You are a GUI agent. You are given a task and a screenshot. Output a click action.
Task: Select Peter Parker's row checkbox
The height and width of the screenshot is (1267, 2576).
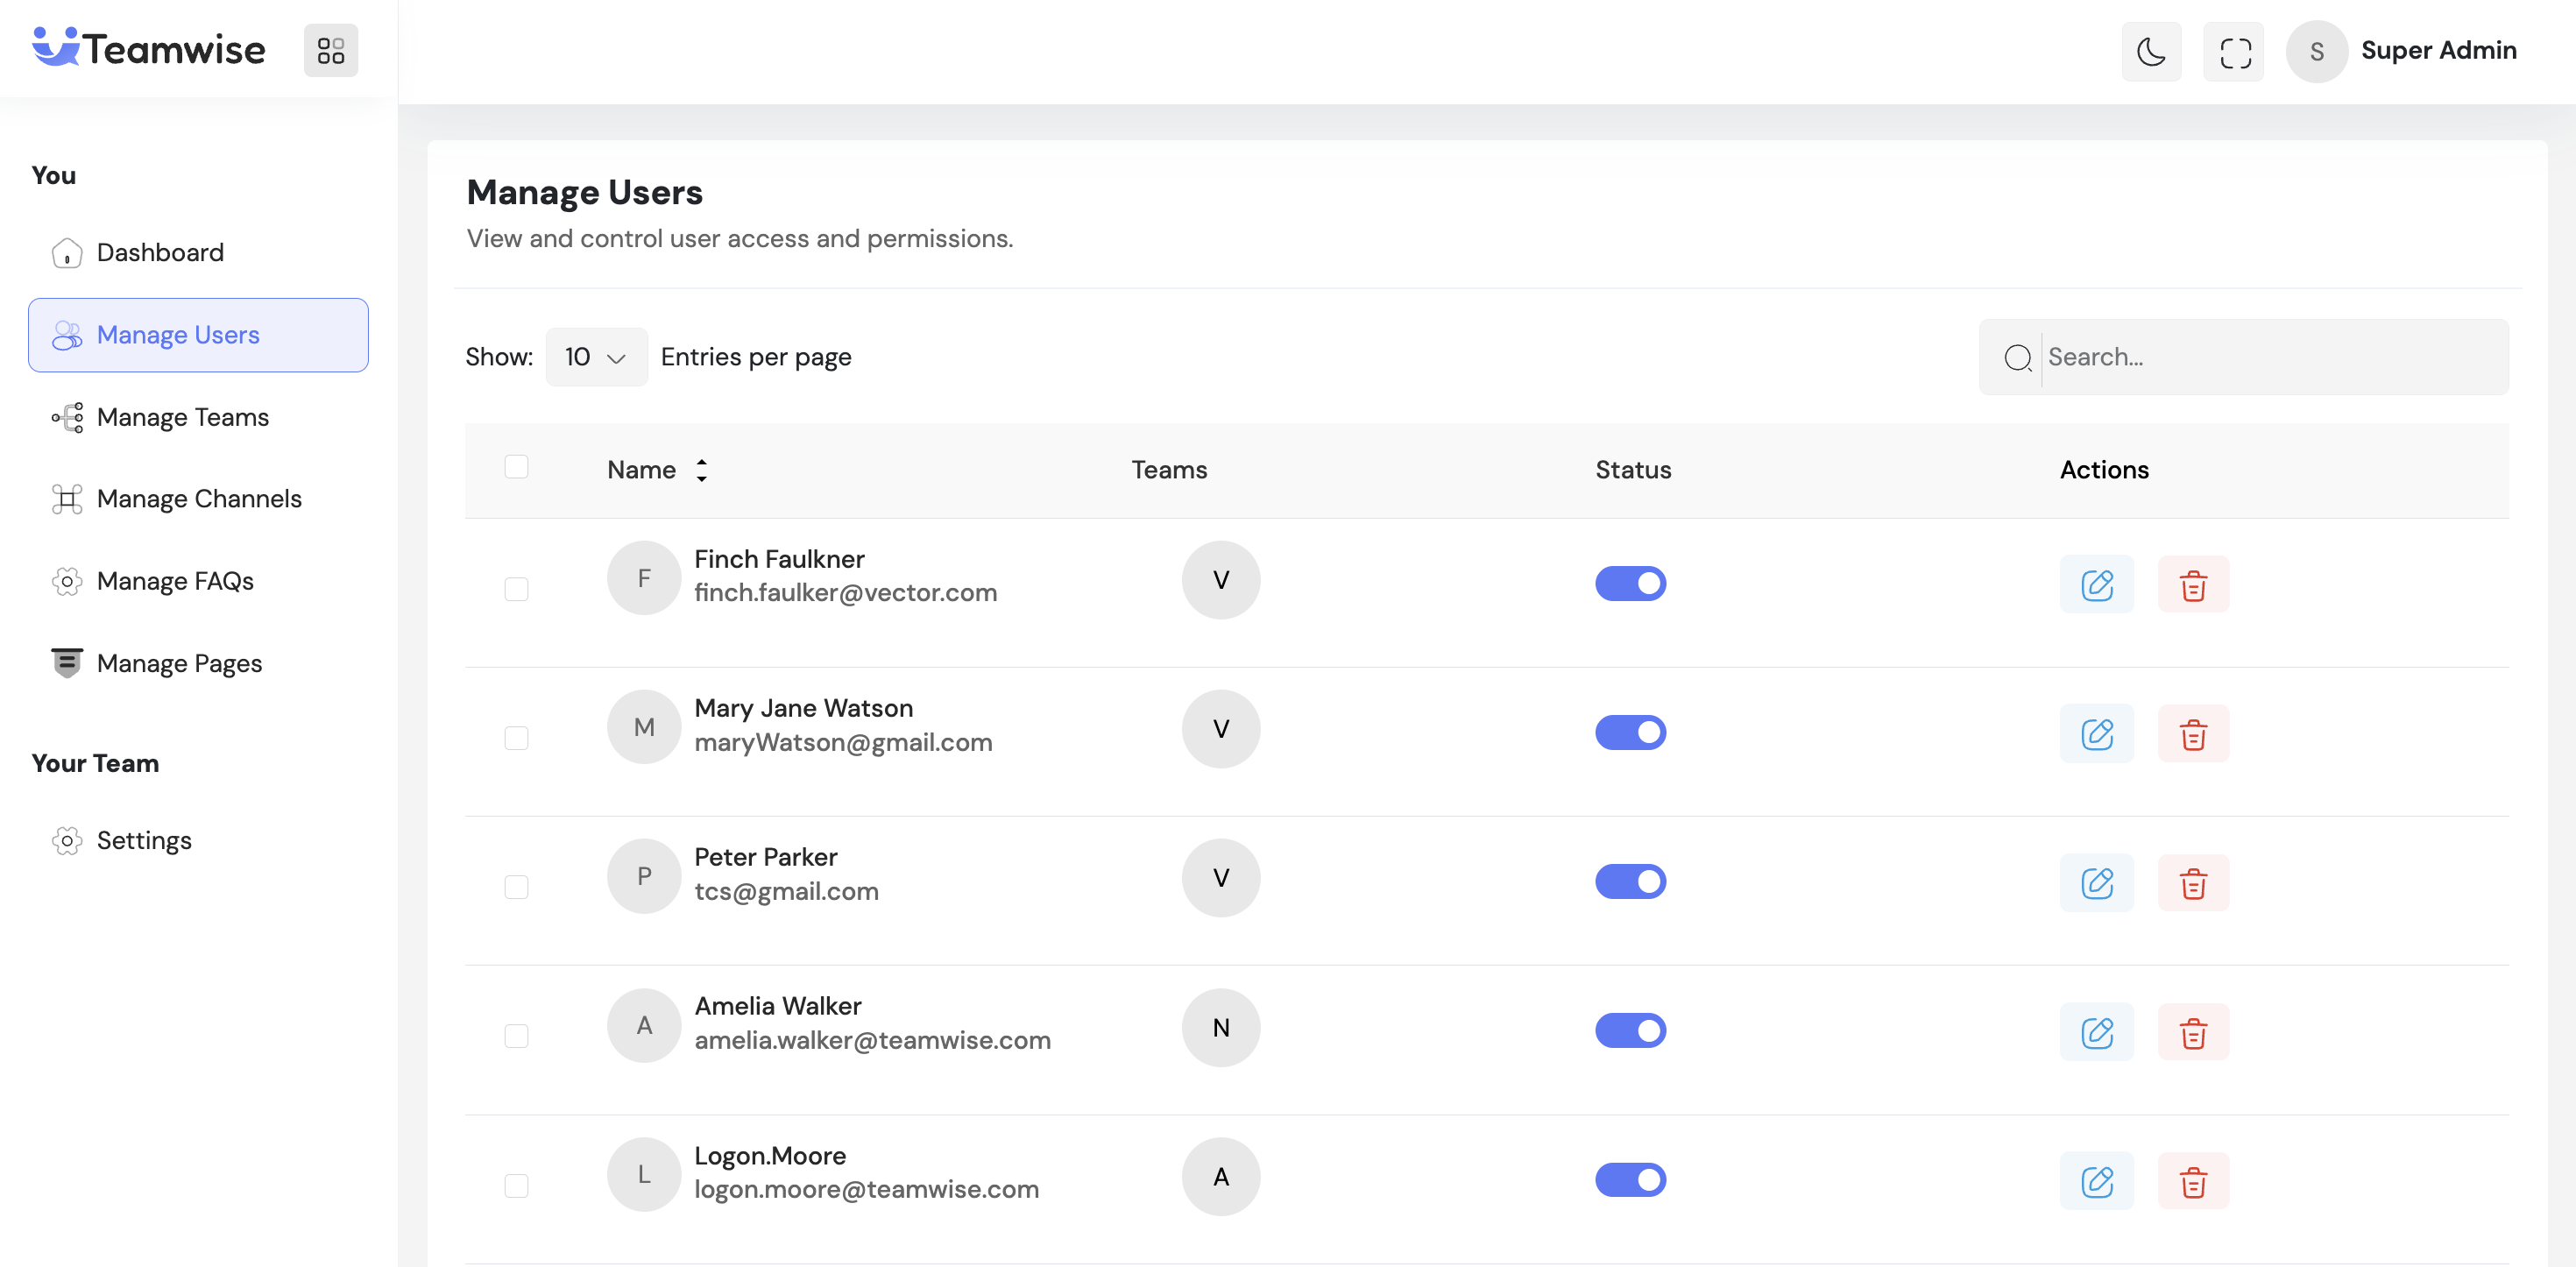click(516, 887)
